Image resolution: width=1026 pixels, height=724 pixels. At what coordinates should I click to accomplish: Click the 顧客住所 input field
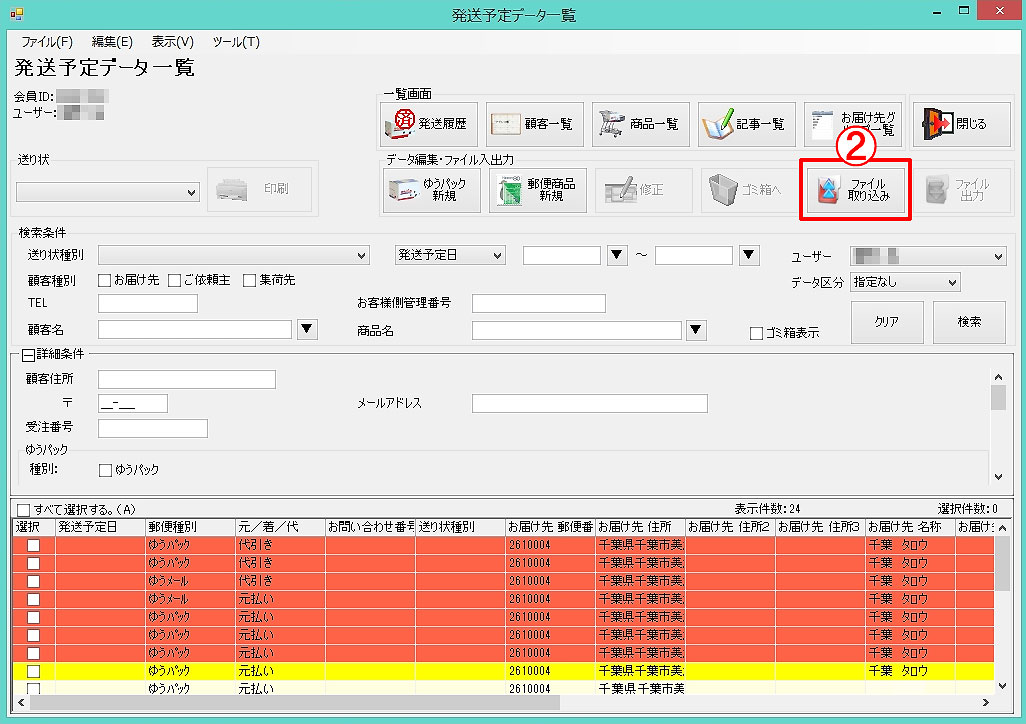pyautogui.click(x=186, y=379)
